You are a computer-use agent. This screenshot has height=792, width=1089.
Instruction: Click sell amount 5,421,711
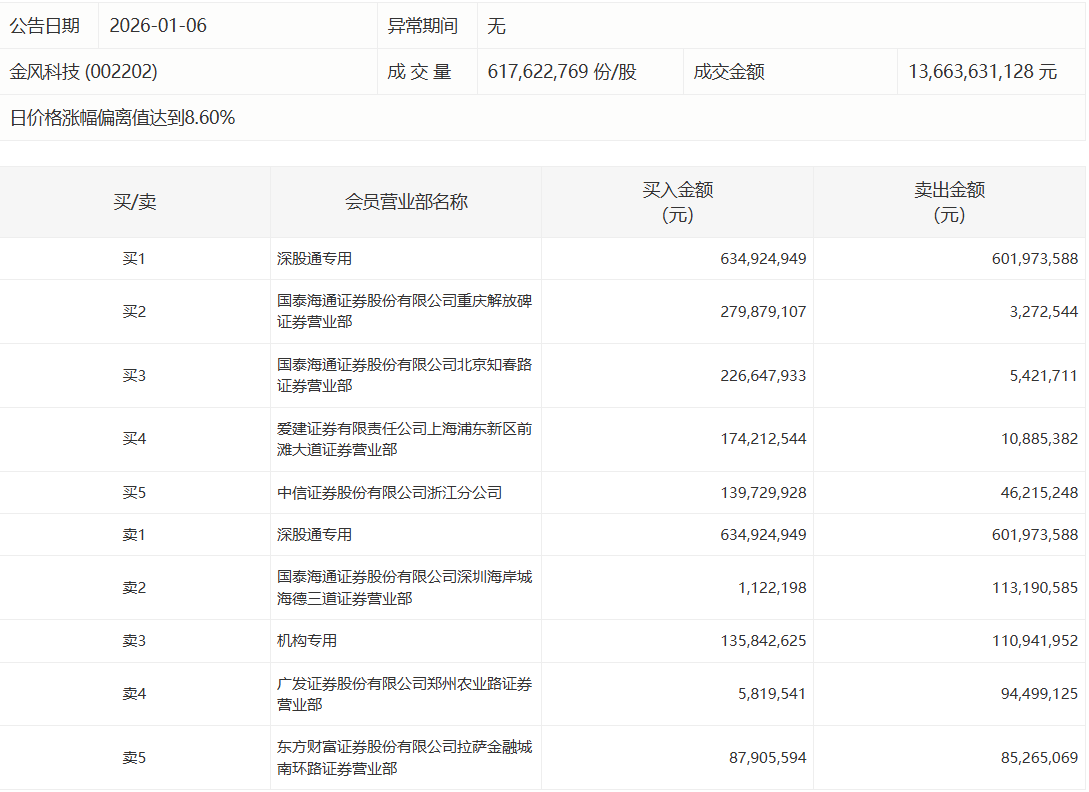[1044, 375]
